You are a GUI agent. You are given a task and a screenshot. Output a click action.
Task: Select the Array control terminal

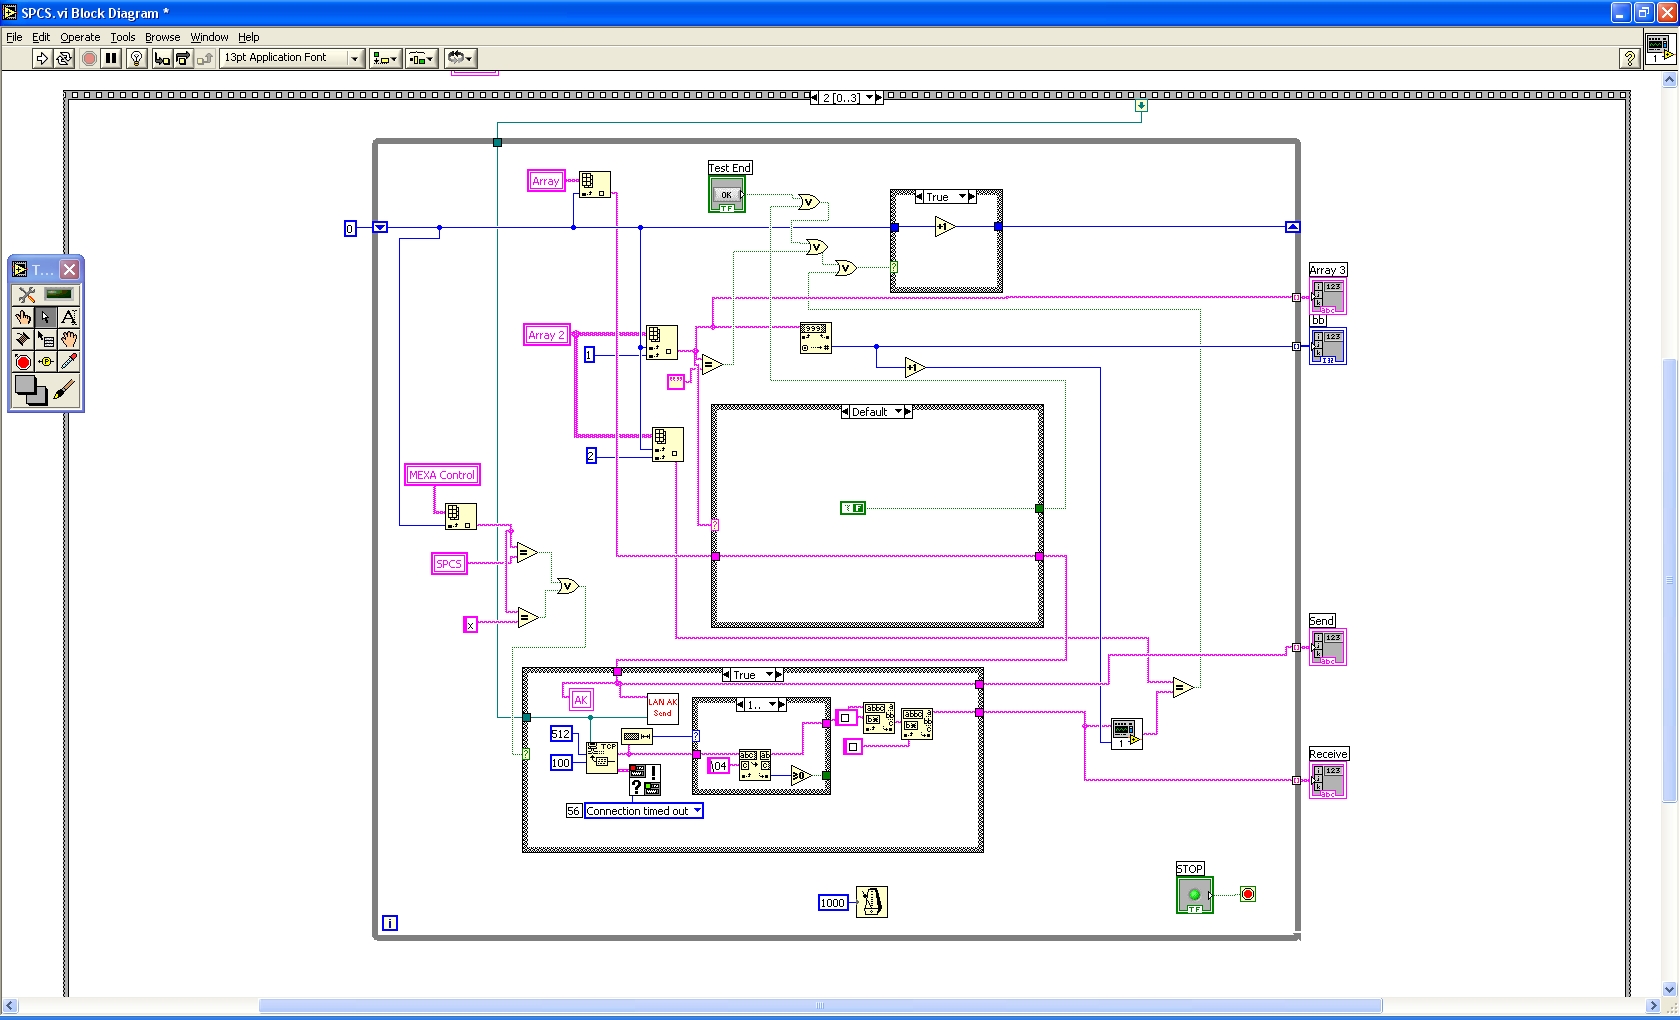tap(546, 181)
